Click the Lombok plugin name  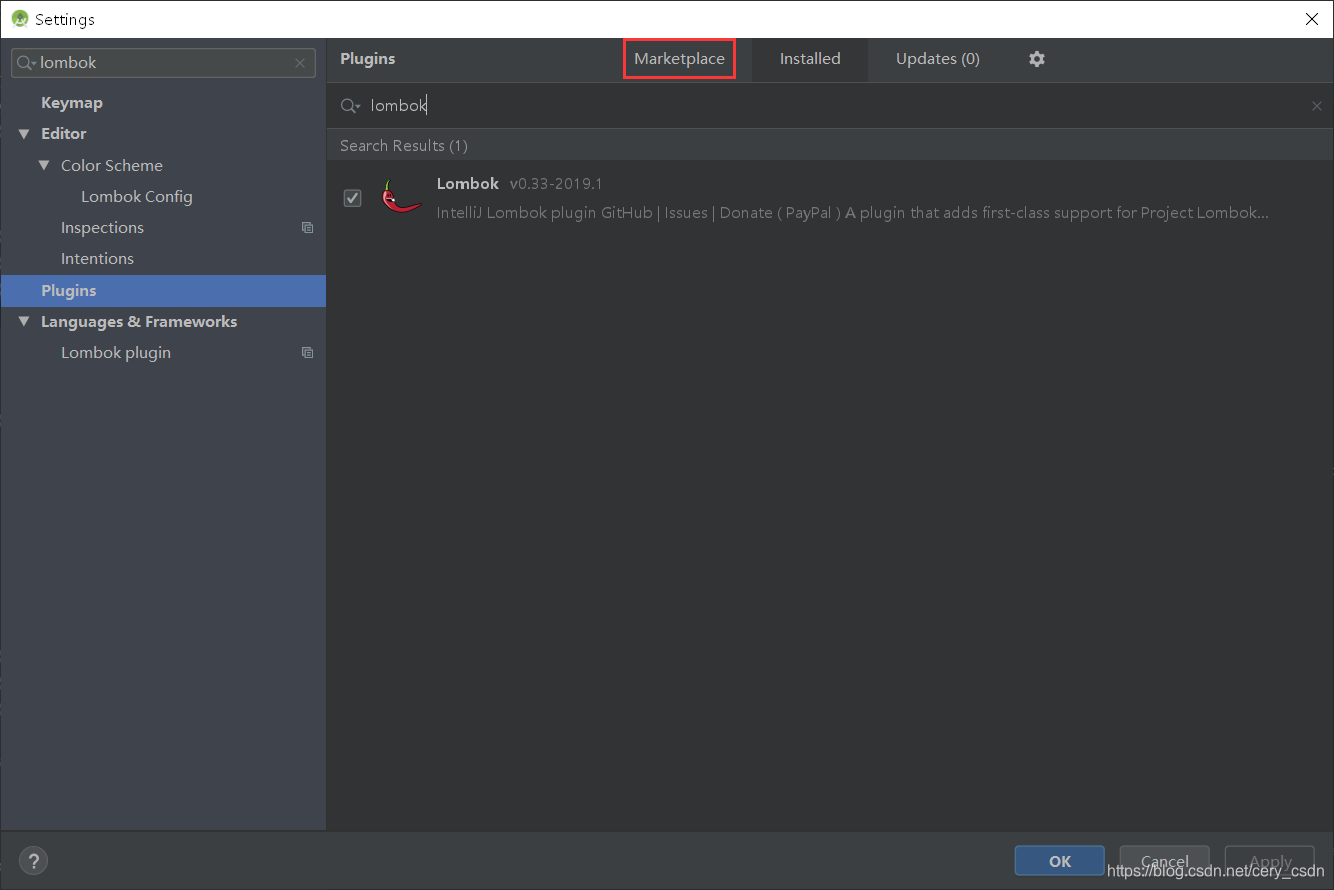coord(468,184)
